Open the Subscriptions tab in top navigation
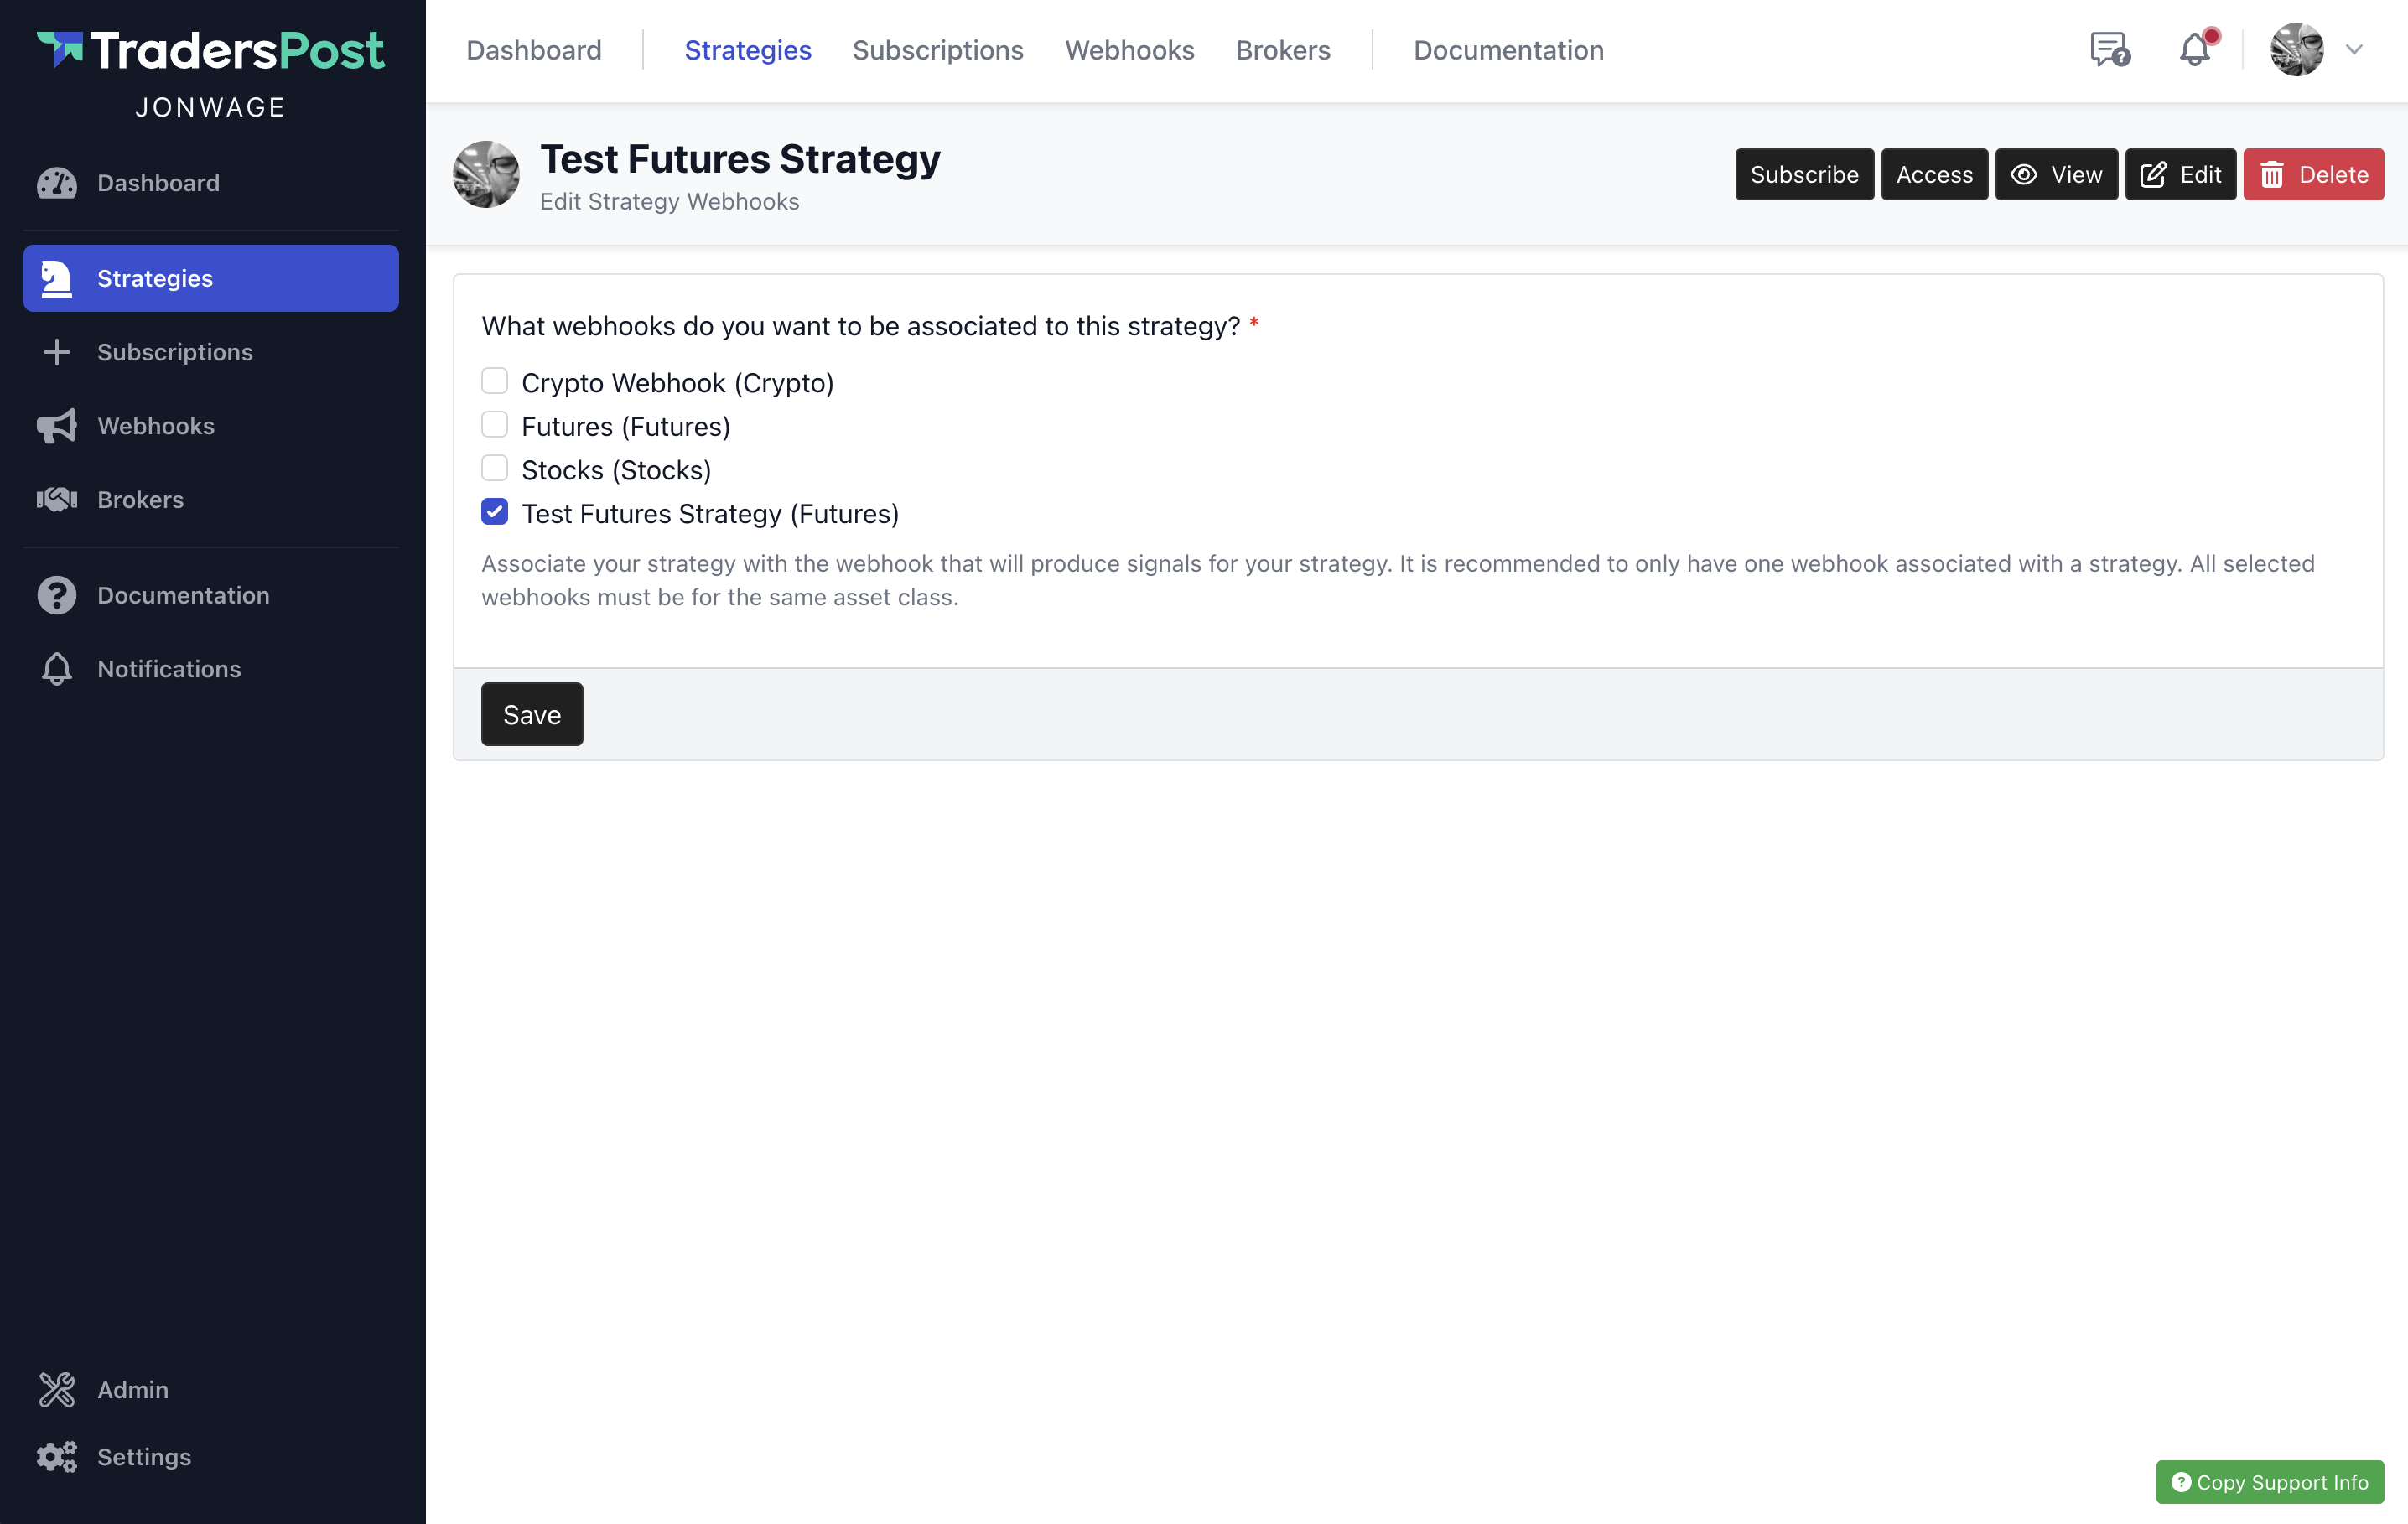Screen dimensions: 2408x1524 coord(937,50)
